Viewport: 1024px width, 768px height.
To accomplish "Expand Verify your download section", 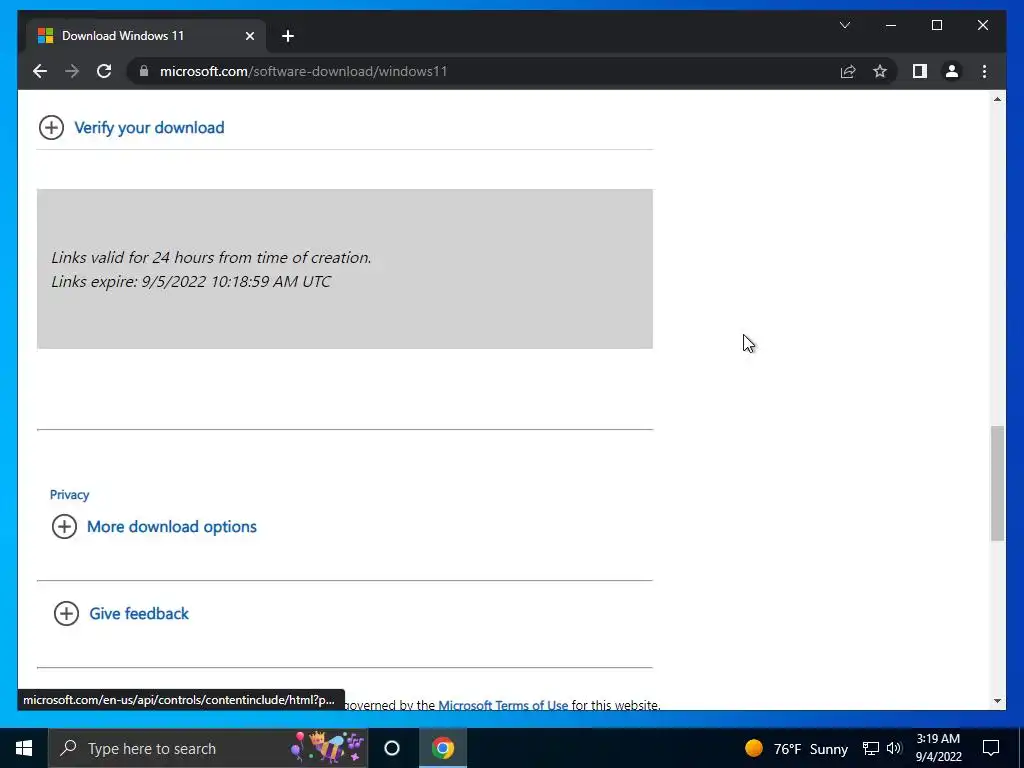I will coord(149,127).
